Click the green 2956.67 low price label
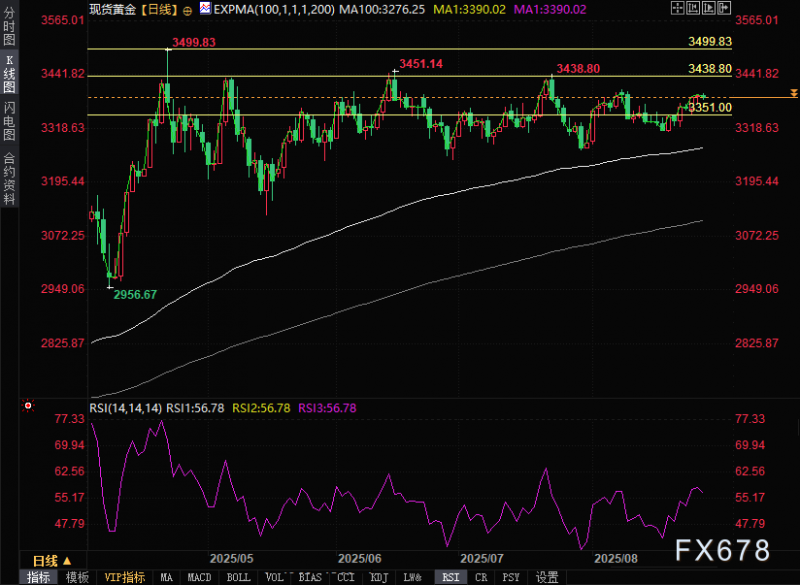800x585 pixels. (135, 295)
